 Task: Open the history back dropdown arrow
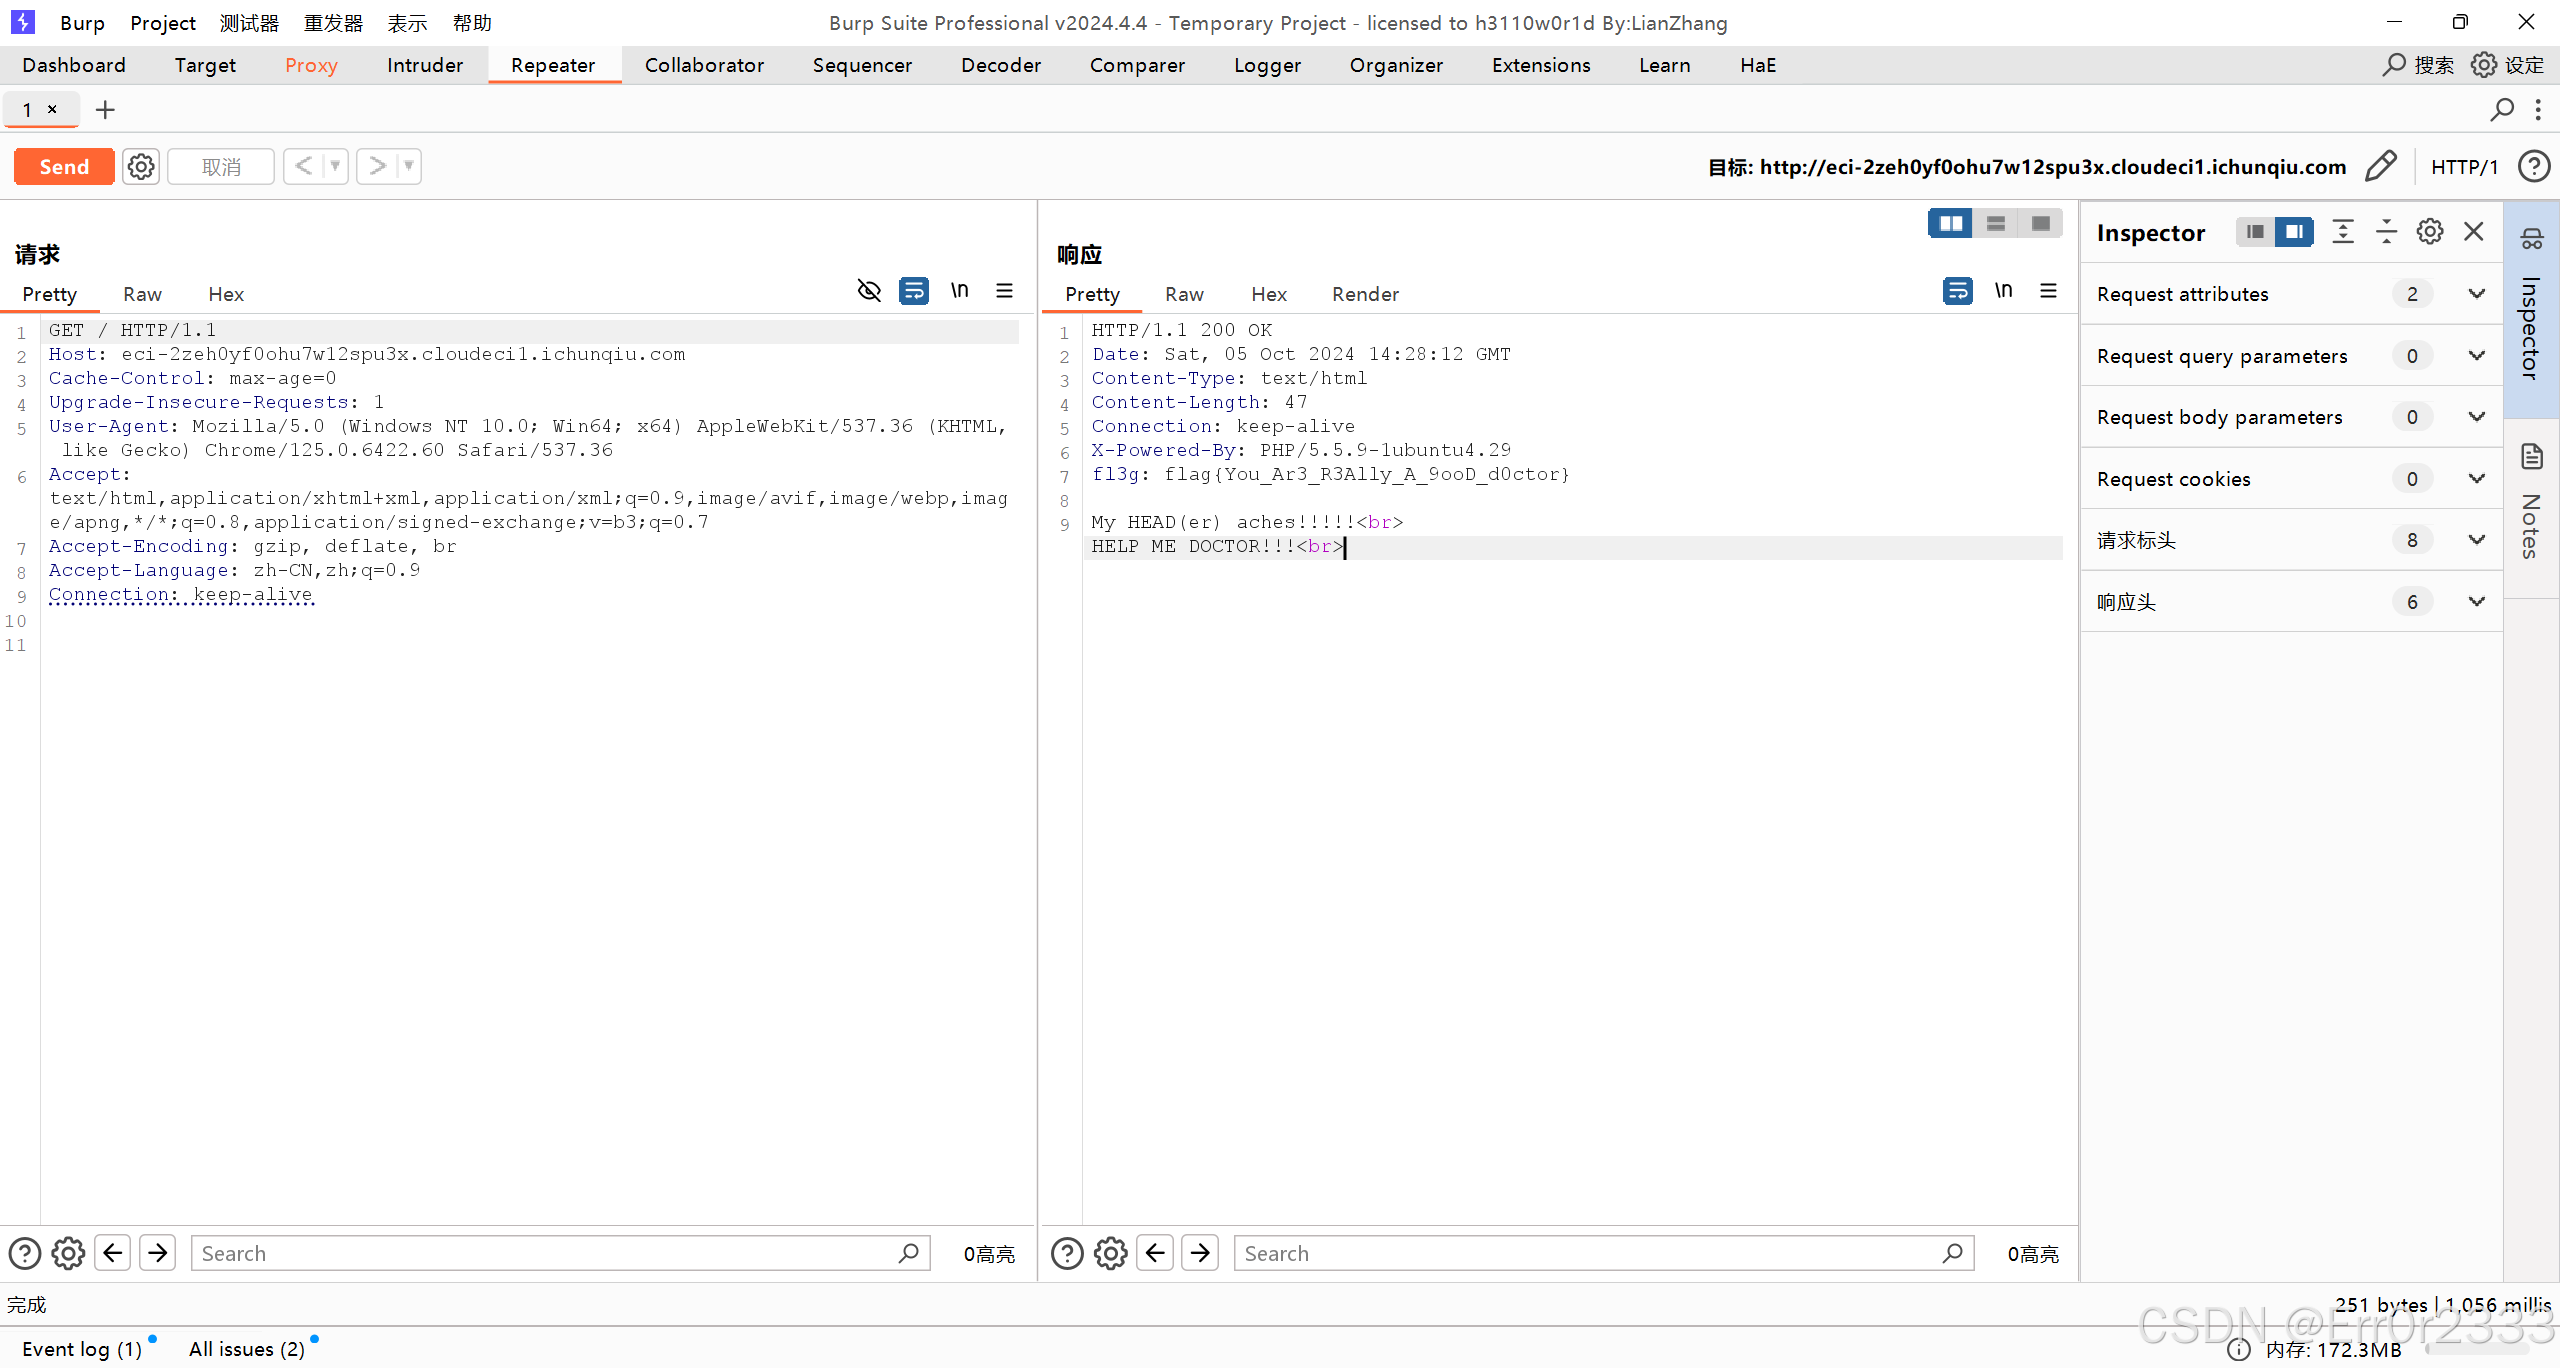tap(335, 166)
